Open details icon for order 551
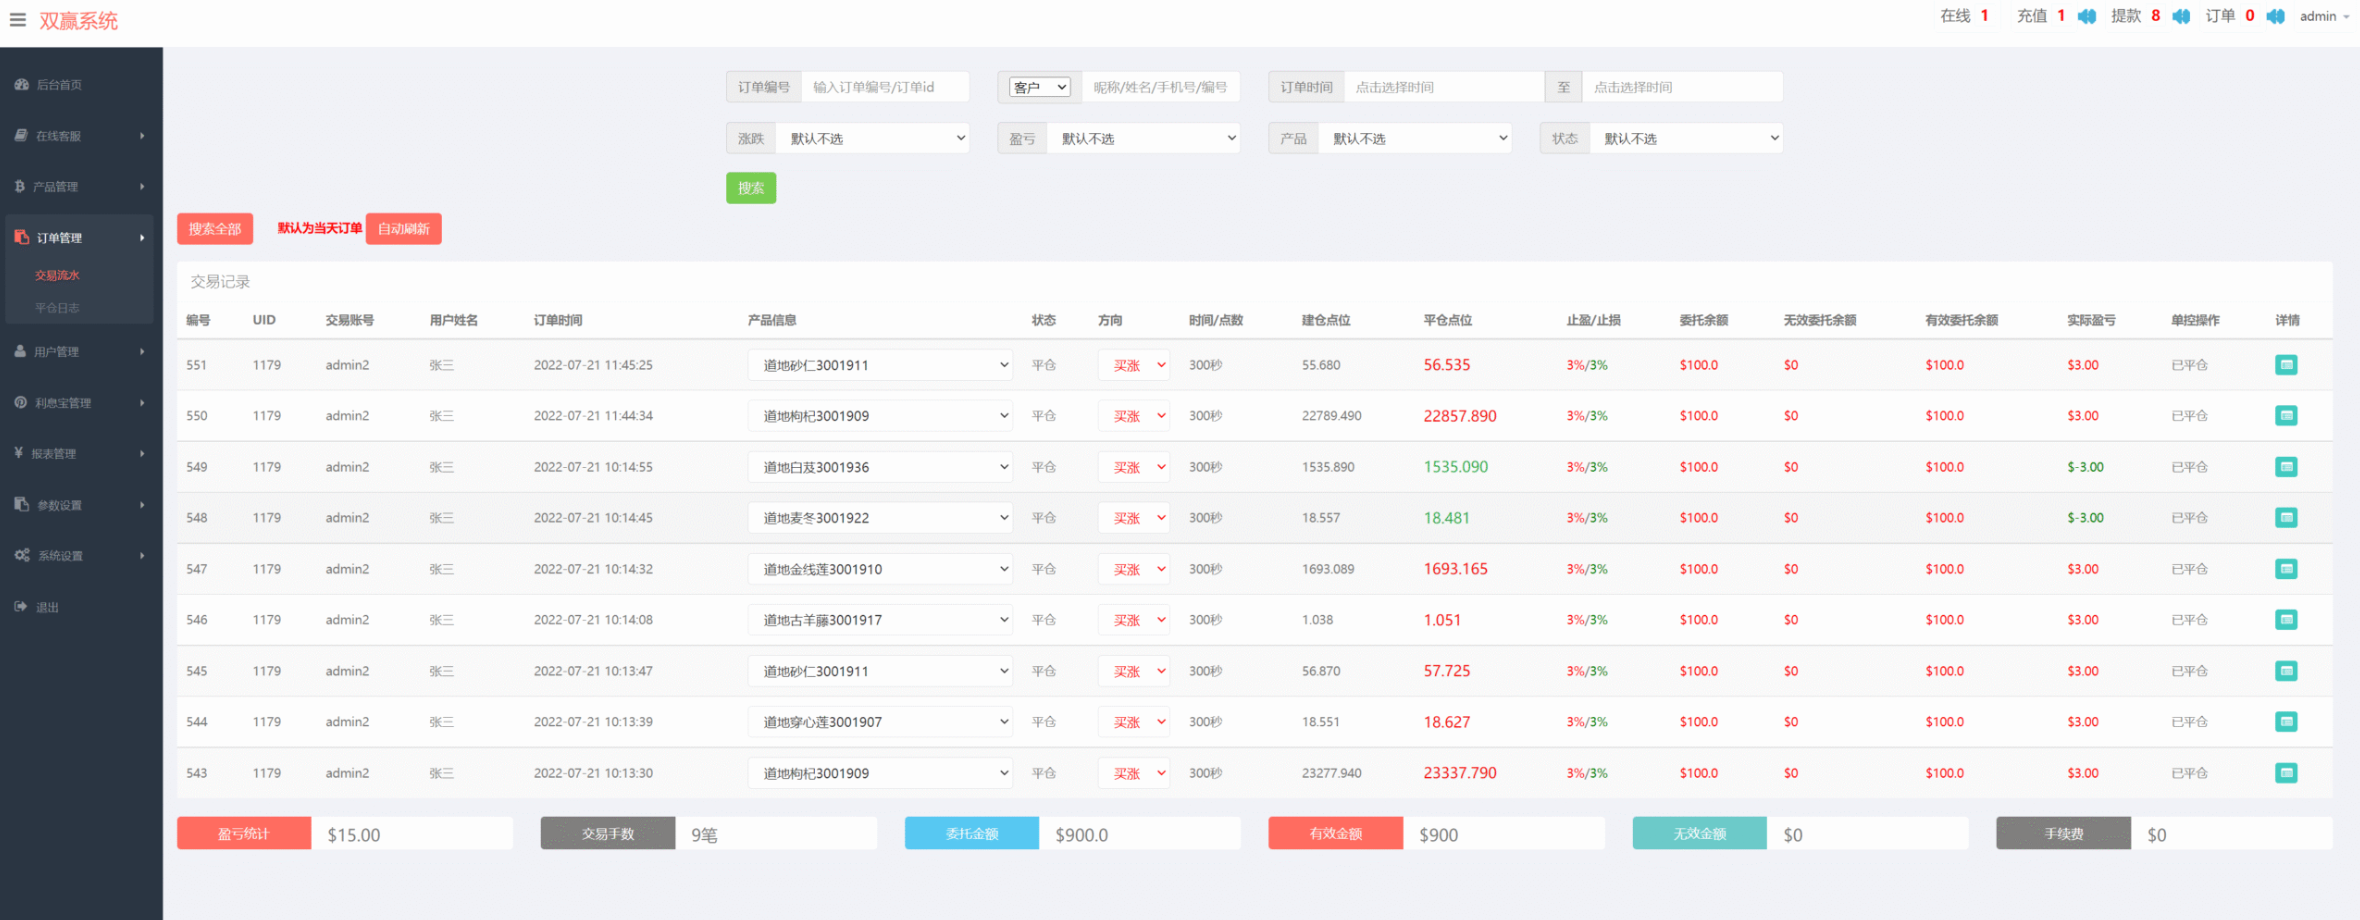The image size is (2360, 920). 2286,365
